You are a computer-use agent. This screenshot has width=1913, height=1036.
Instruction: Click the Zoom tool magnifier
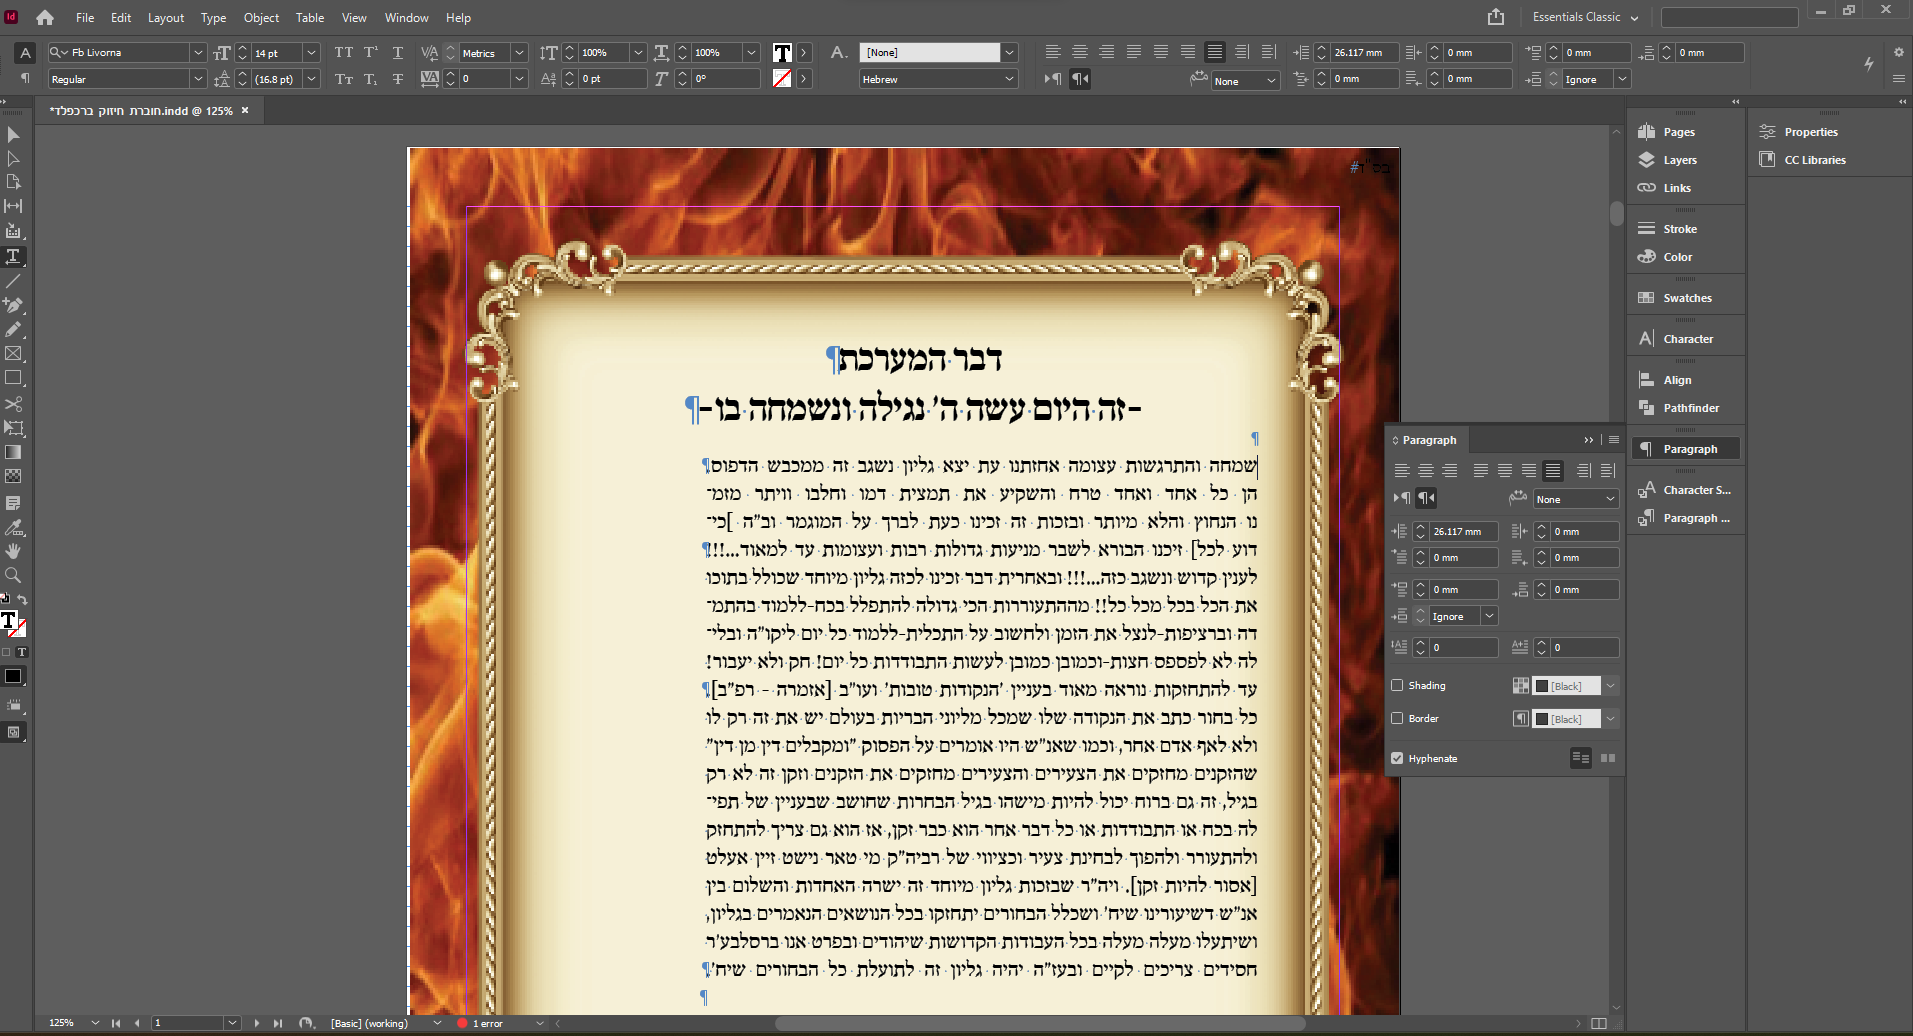pyautogui.click(x=13, y=575)
